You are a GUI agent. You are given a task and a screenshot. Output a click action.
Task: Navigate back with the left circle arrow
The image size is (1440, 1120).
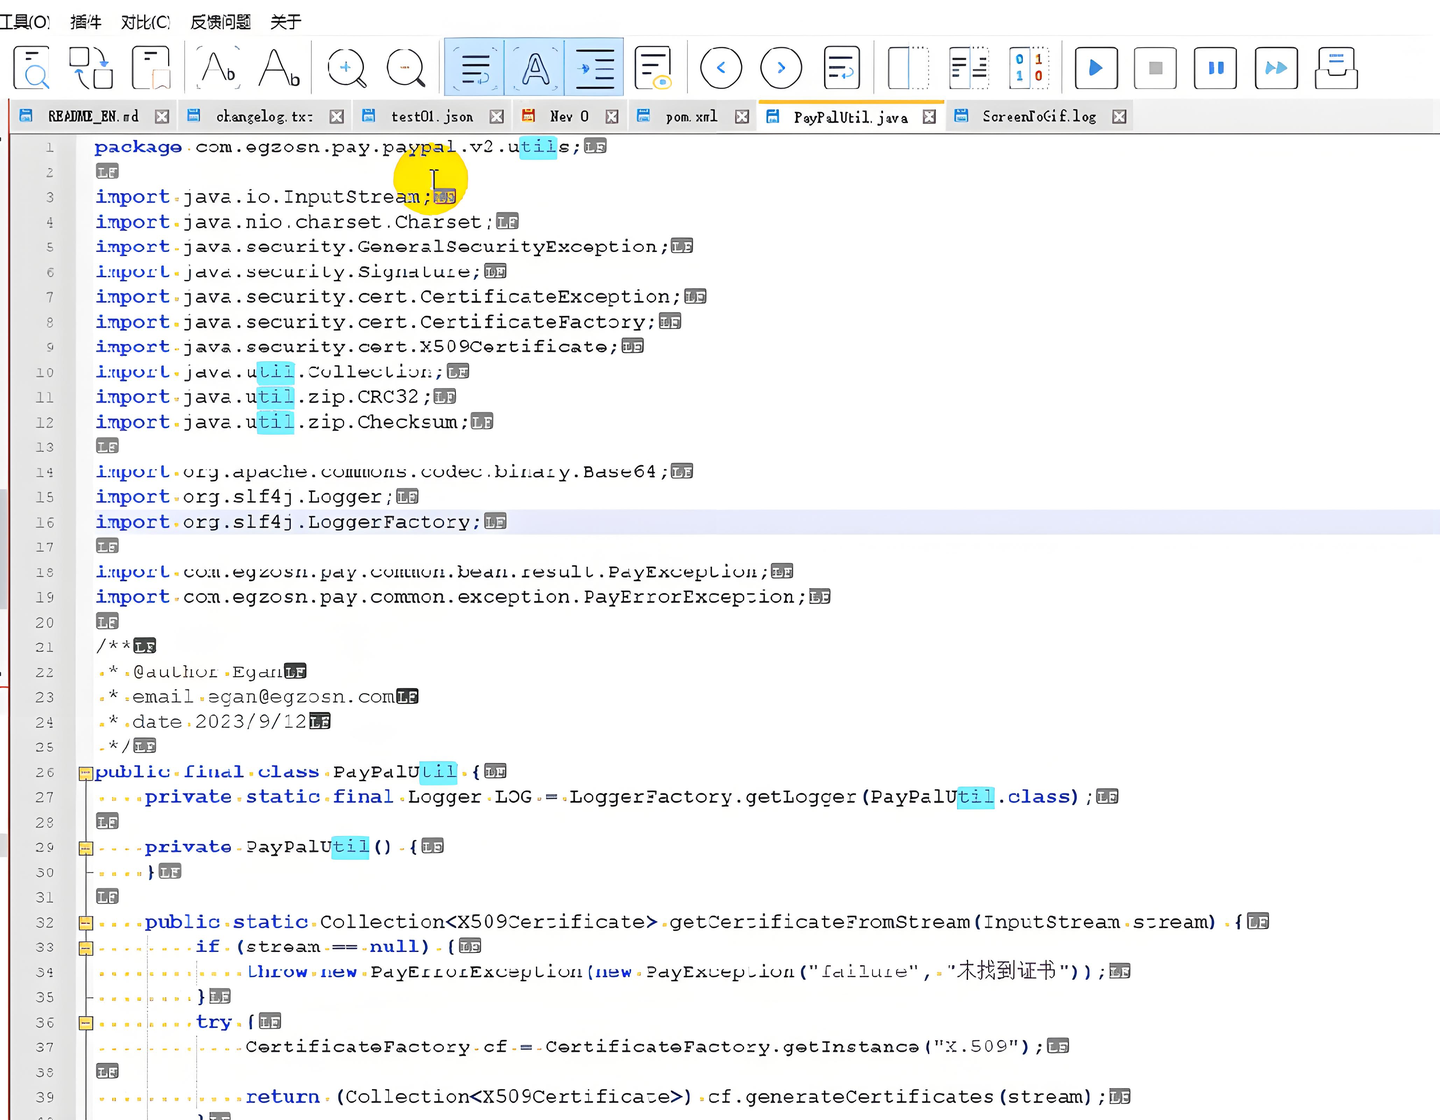coord(721,68)
